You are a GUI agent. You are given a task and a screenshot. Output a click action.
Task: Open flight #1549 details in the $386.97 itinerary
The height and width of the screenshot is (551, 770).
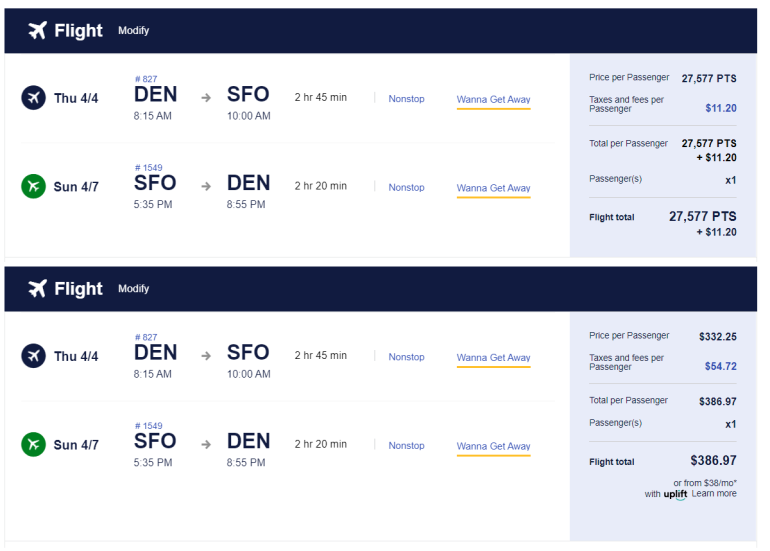148,426
